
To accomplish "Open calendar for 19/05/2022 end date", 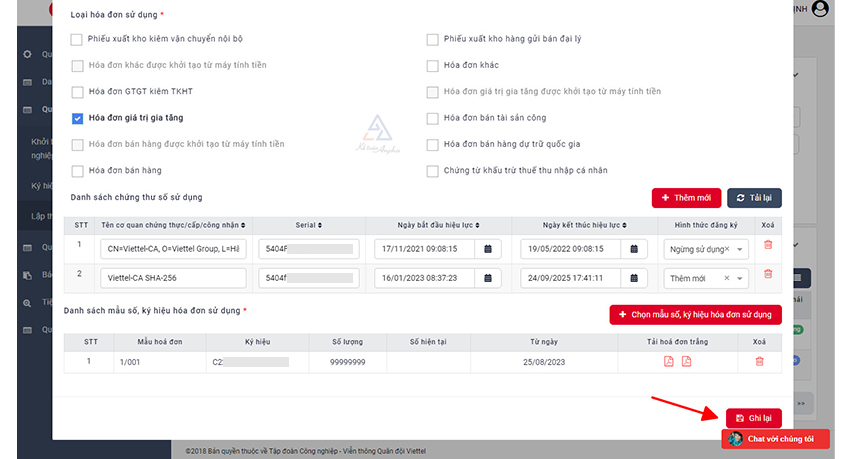I will point(634,249).
